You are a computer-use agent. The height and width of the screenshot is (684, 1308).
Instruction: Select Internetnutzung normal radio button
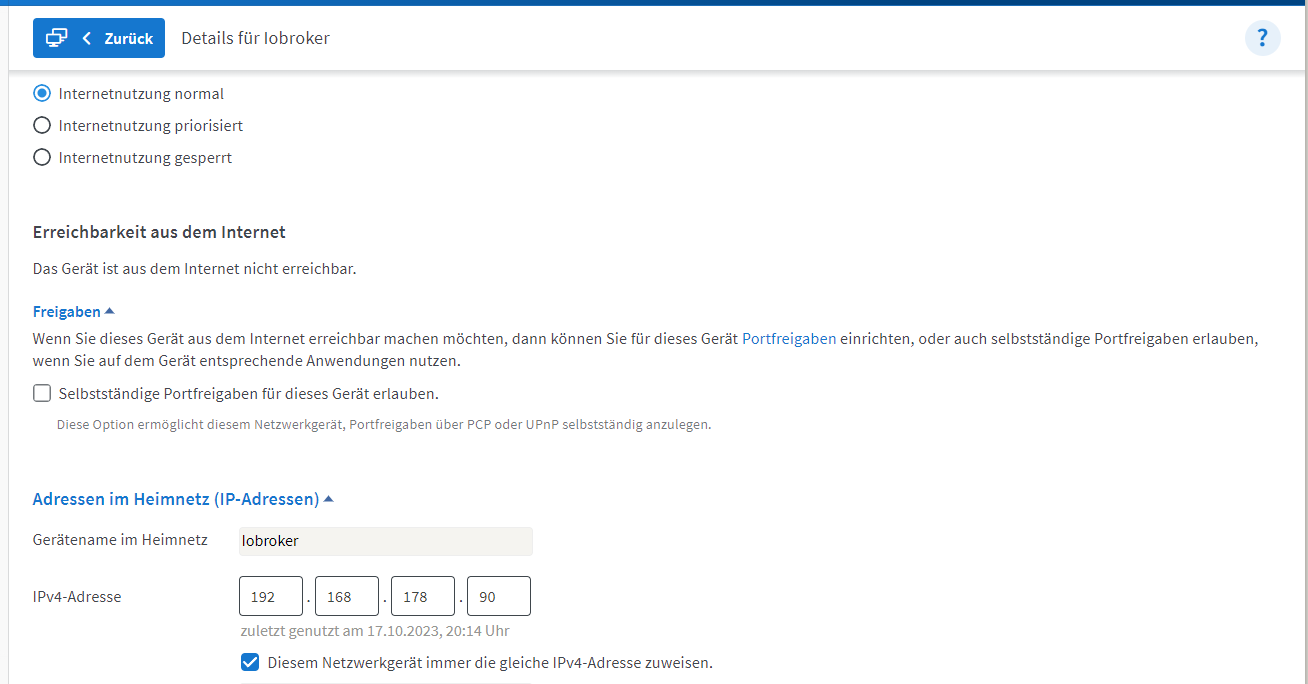point(42,94)
